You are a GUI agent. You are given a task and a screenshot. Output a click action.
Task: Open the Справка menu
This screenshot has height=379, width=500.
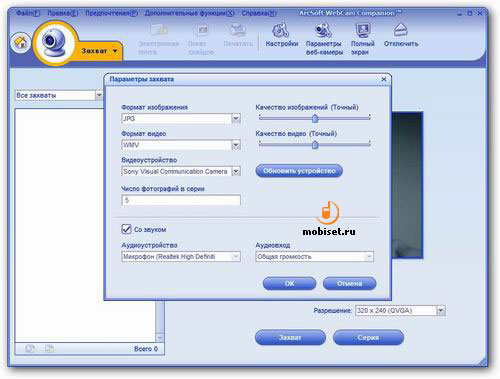coord(259,13)
